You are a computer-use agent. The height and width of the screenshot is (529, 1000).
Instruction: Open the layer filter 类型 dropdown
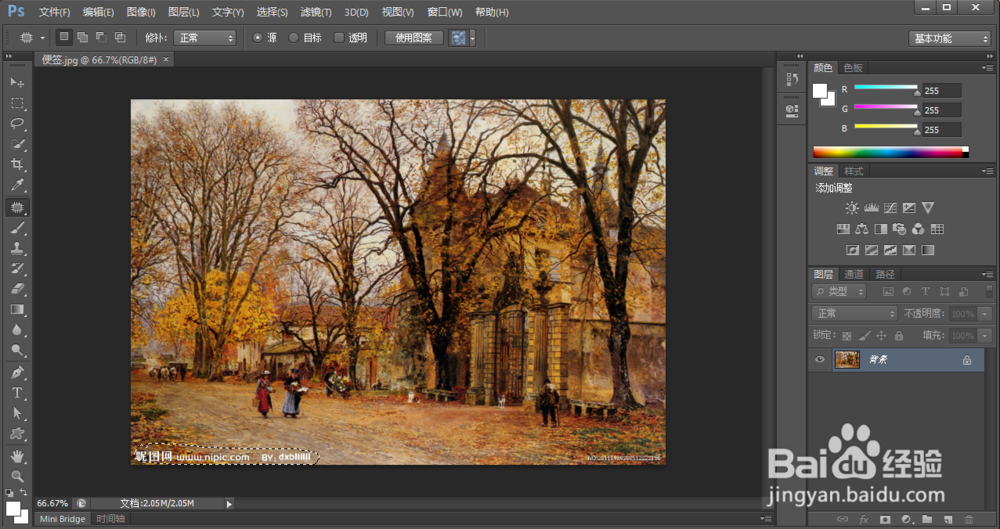pyautogui.click(x=839, y=292)
